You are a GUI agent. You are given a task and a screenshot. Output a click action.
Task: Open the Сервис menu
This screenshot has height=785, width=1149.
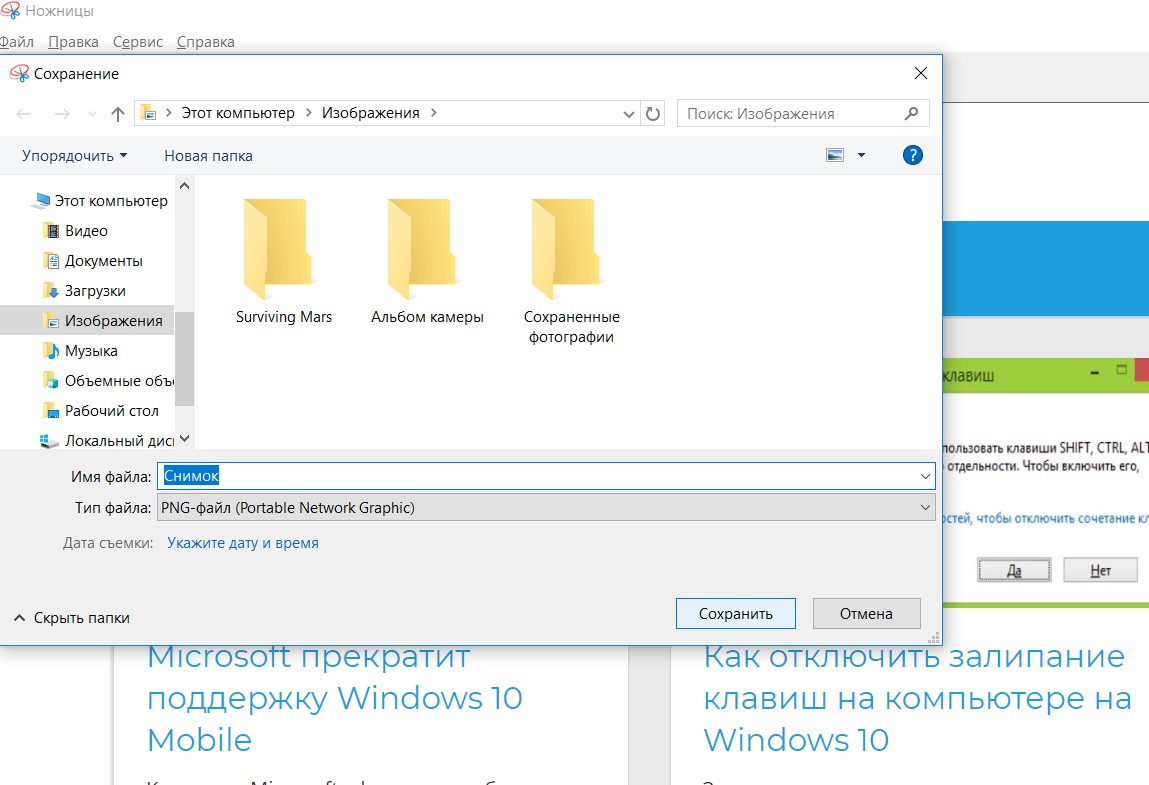pos(138,42)
